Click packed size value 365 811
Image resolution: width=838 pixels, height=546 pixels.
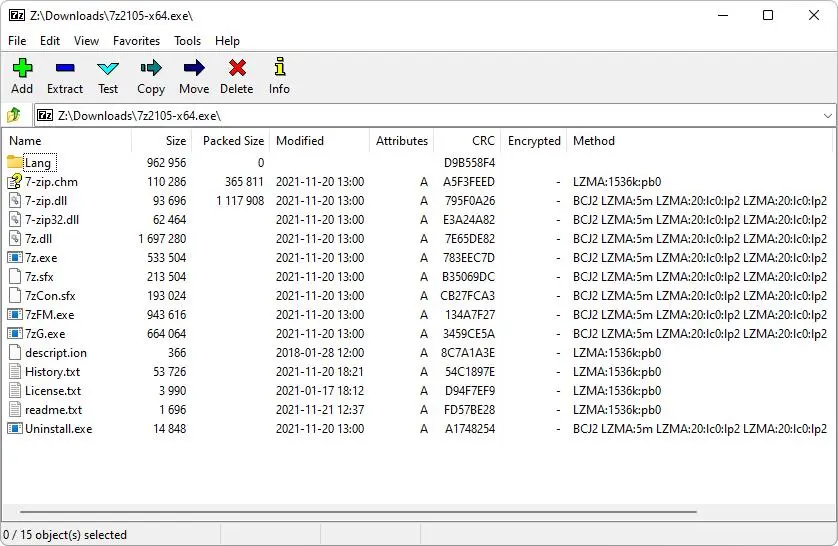(x=244, y=182)
